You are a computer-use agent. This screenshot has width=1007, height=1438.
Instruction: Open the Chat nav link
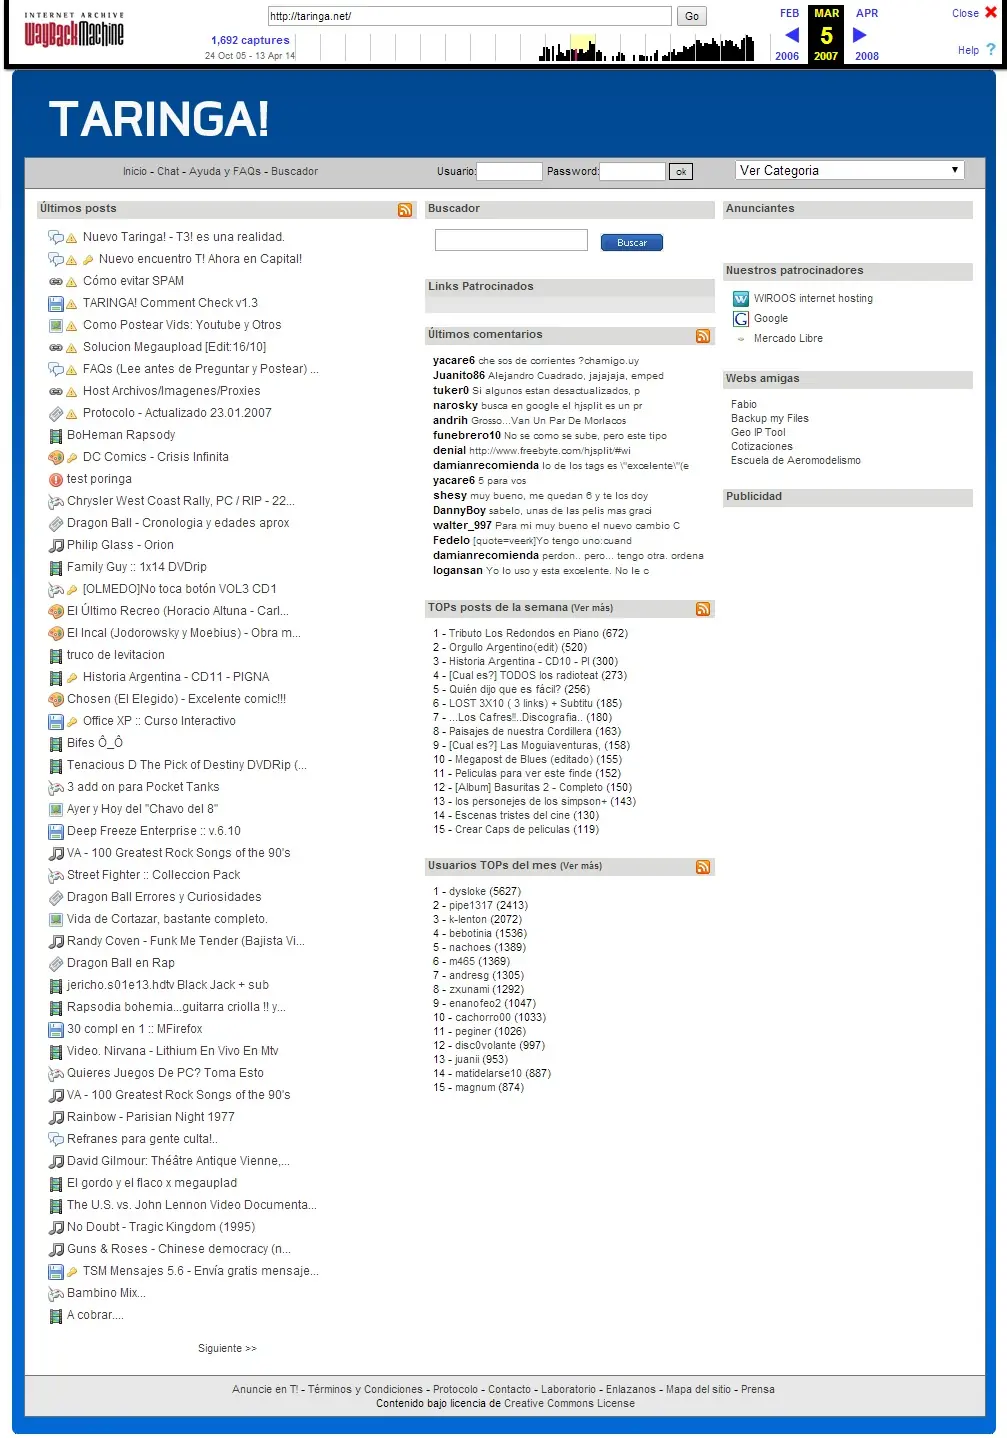[x=168, y=172]
